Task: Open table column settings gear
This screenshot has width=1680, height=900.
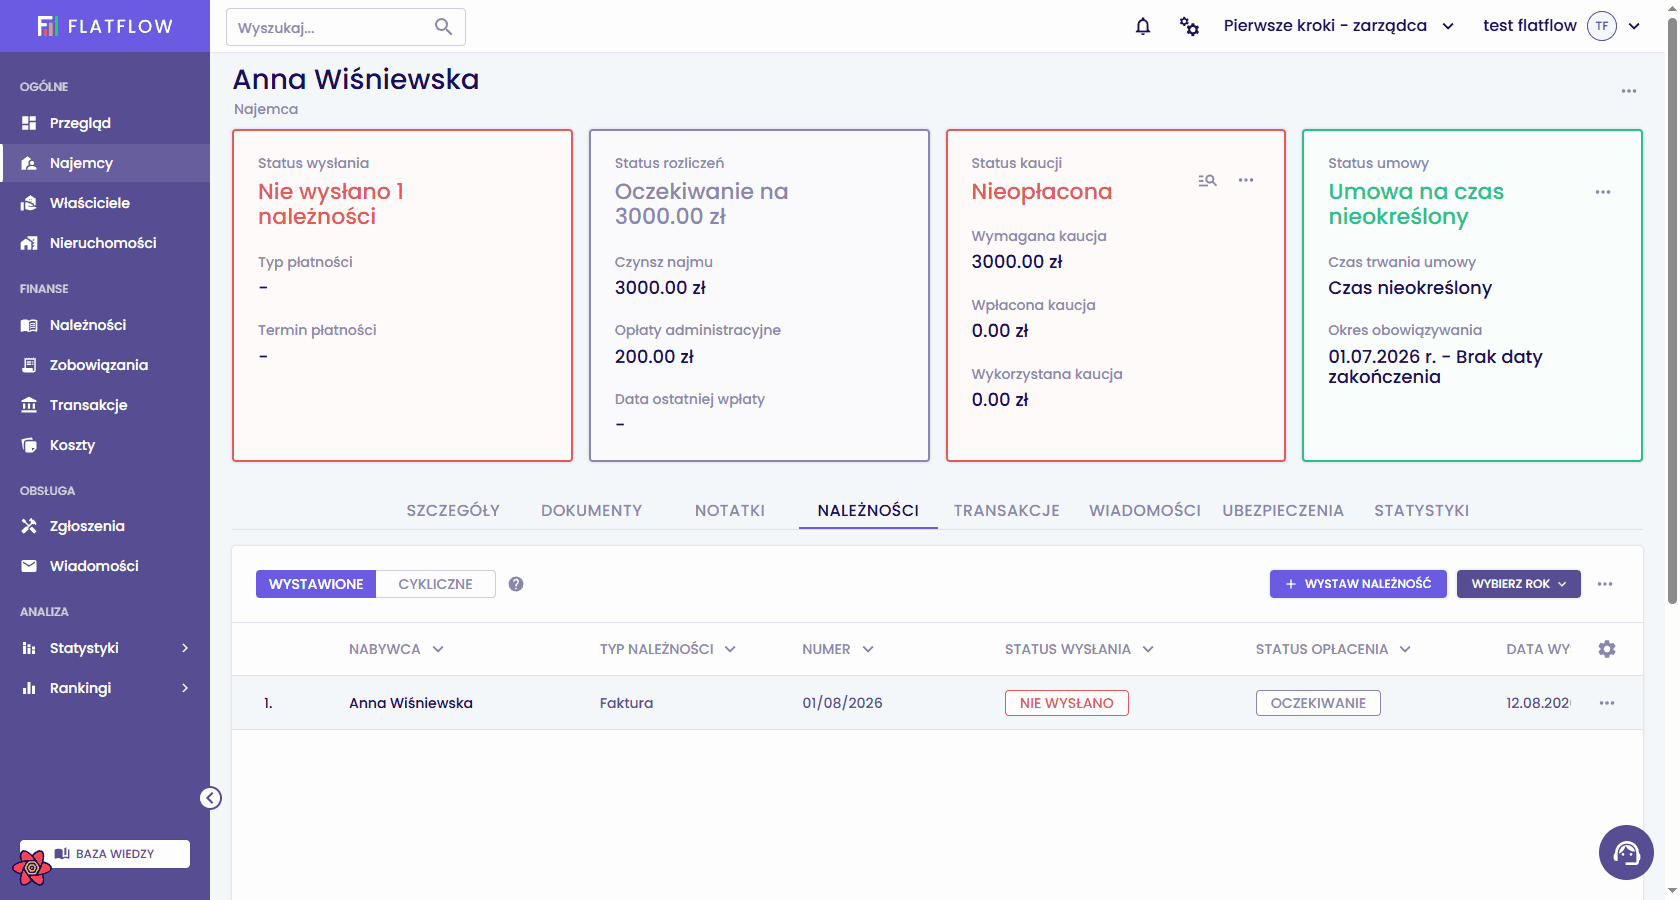Action: 1607,649
